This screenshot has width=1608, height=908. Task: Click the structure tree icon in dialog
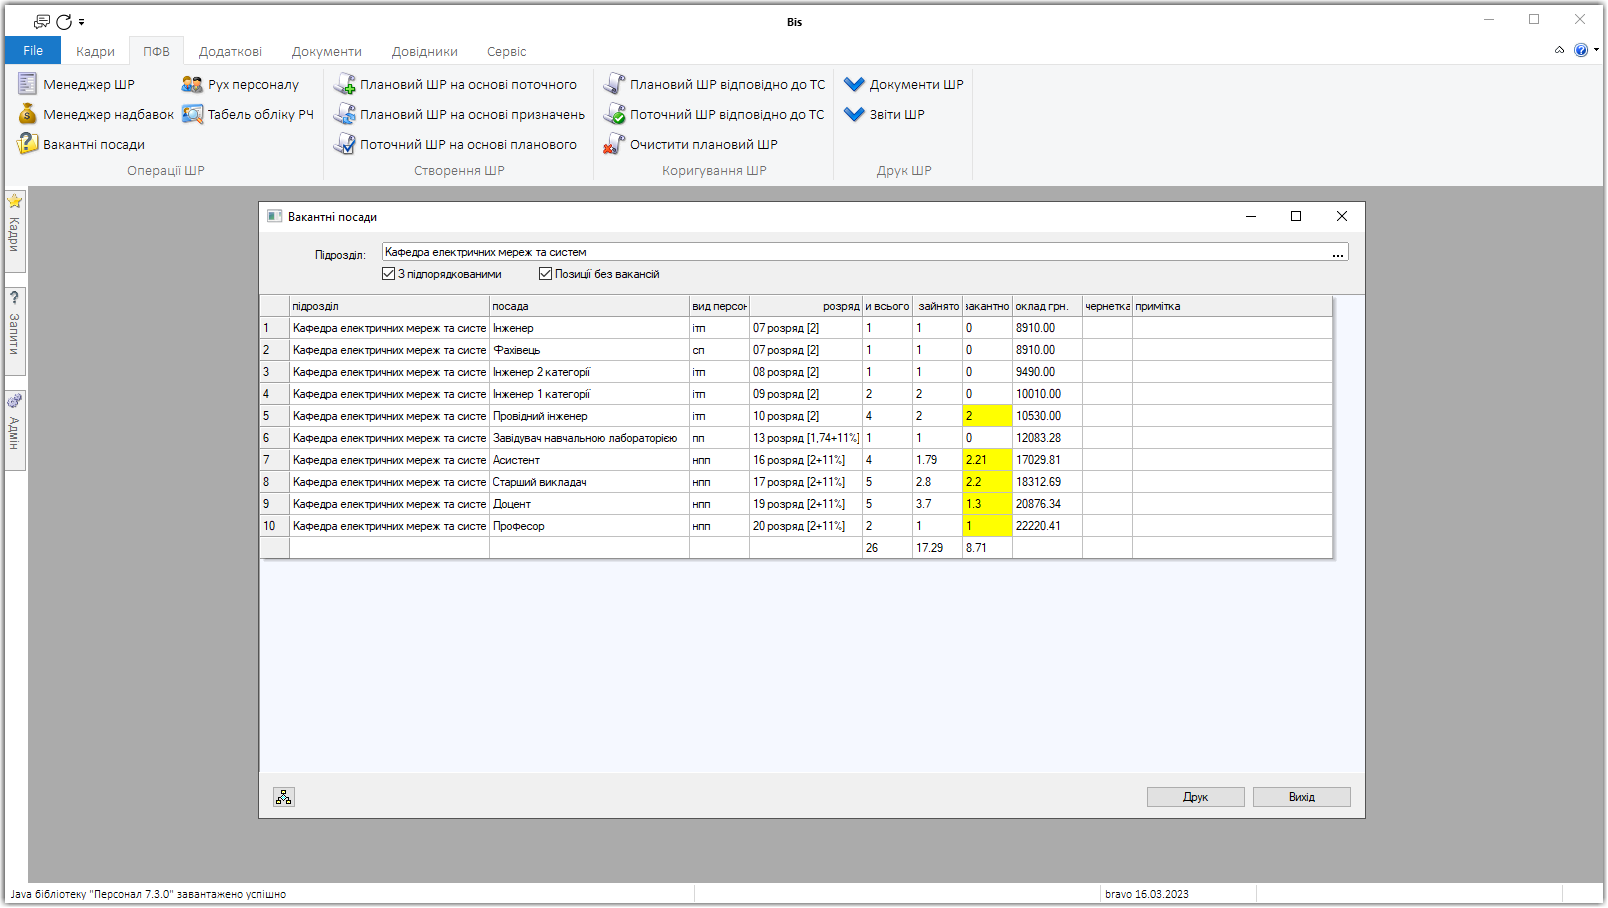284,797
